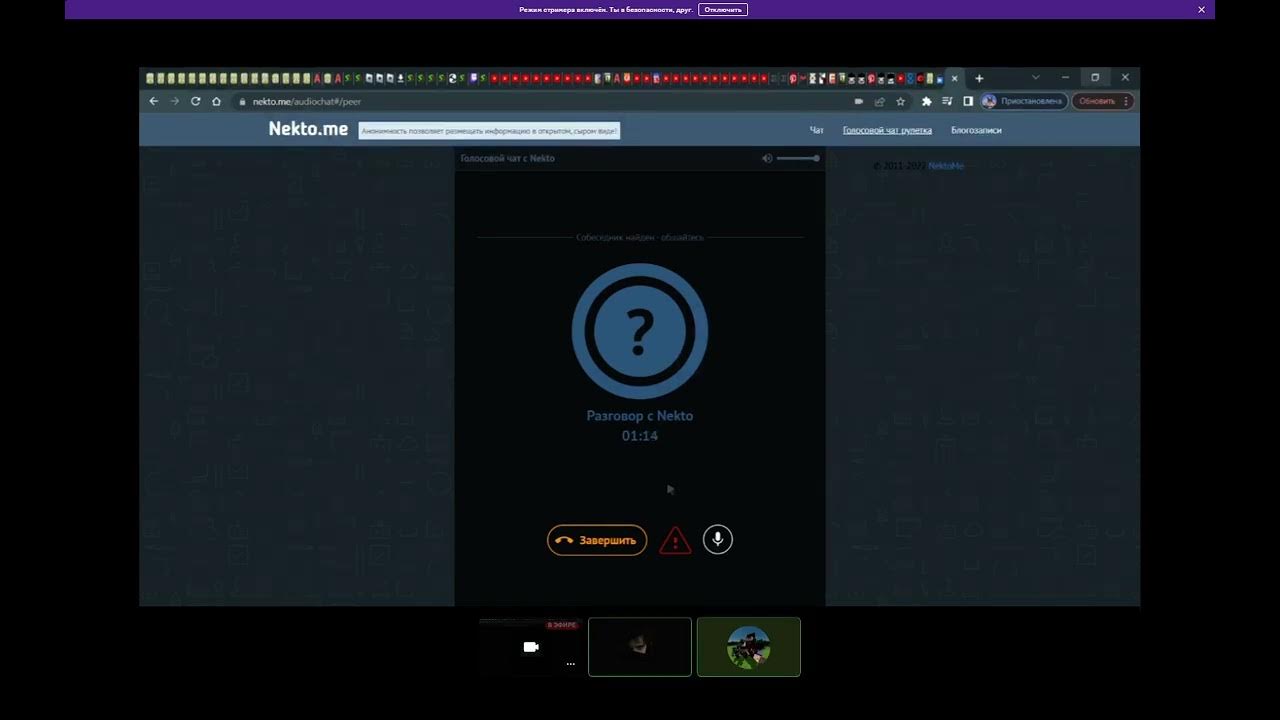Click the browser back arrow
The width and height of the screenshot is (1280, 720).
pyautogui.click(x=154, y=101)
